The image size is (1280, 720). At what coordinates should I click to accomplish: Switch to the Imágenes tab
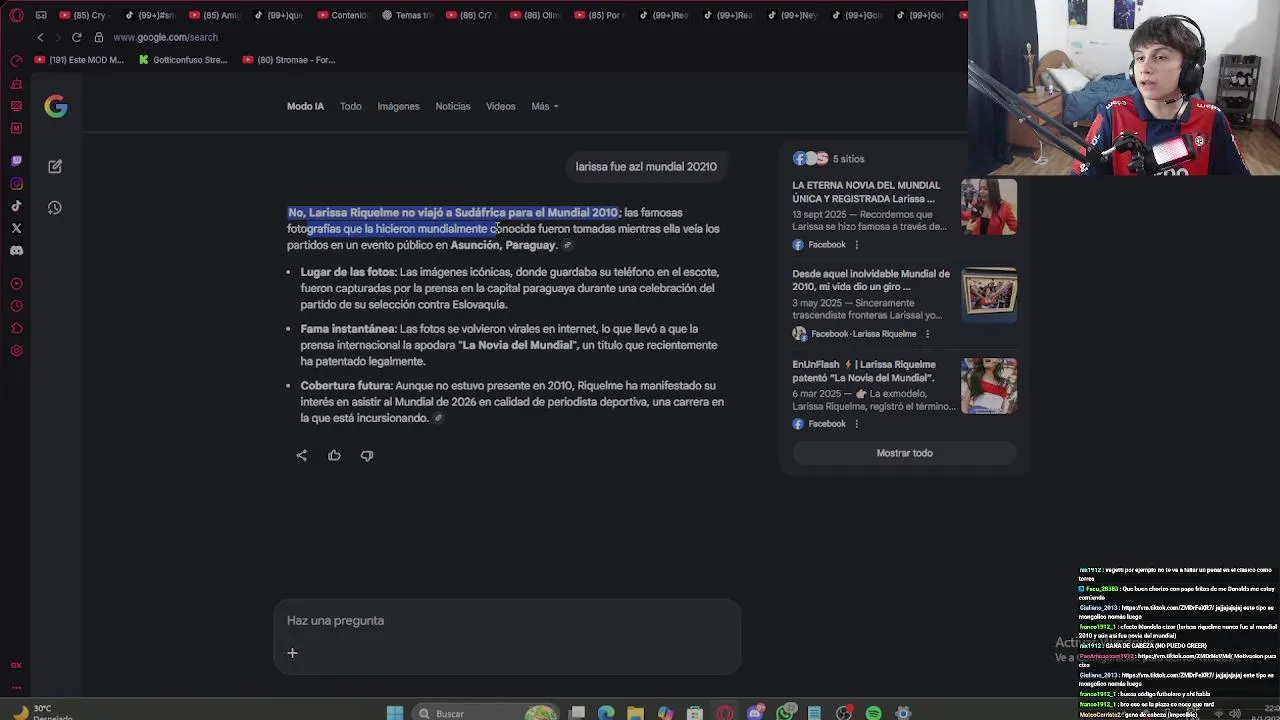click(x=398, y=106)
